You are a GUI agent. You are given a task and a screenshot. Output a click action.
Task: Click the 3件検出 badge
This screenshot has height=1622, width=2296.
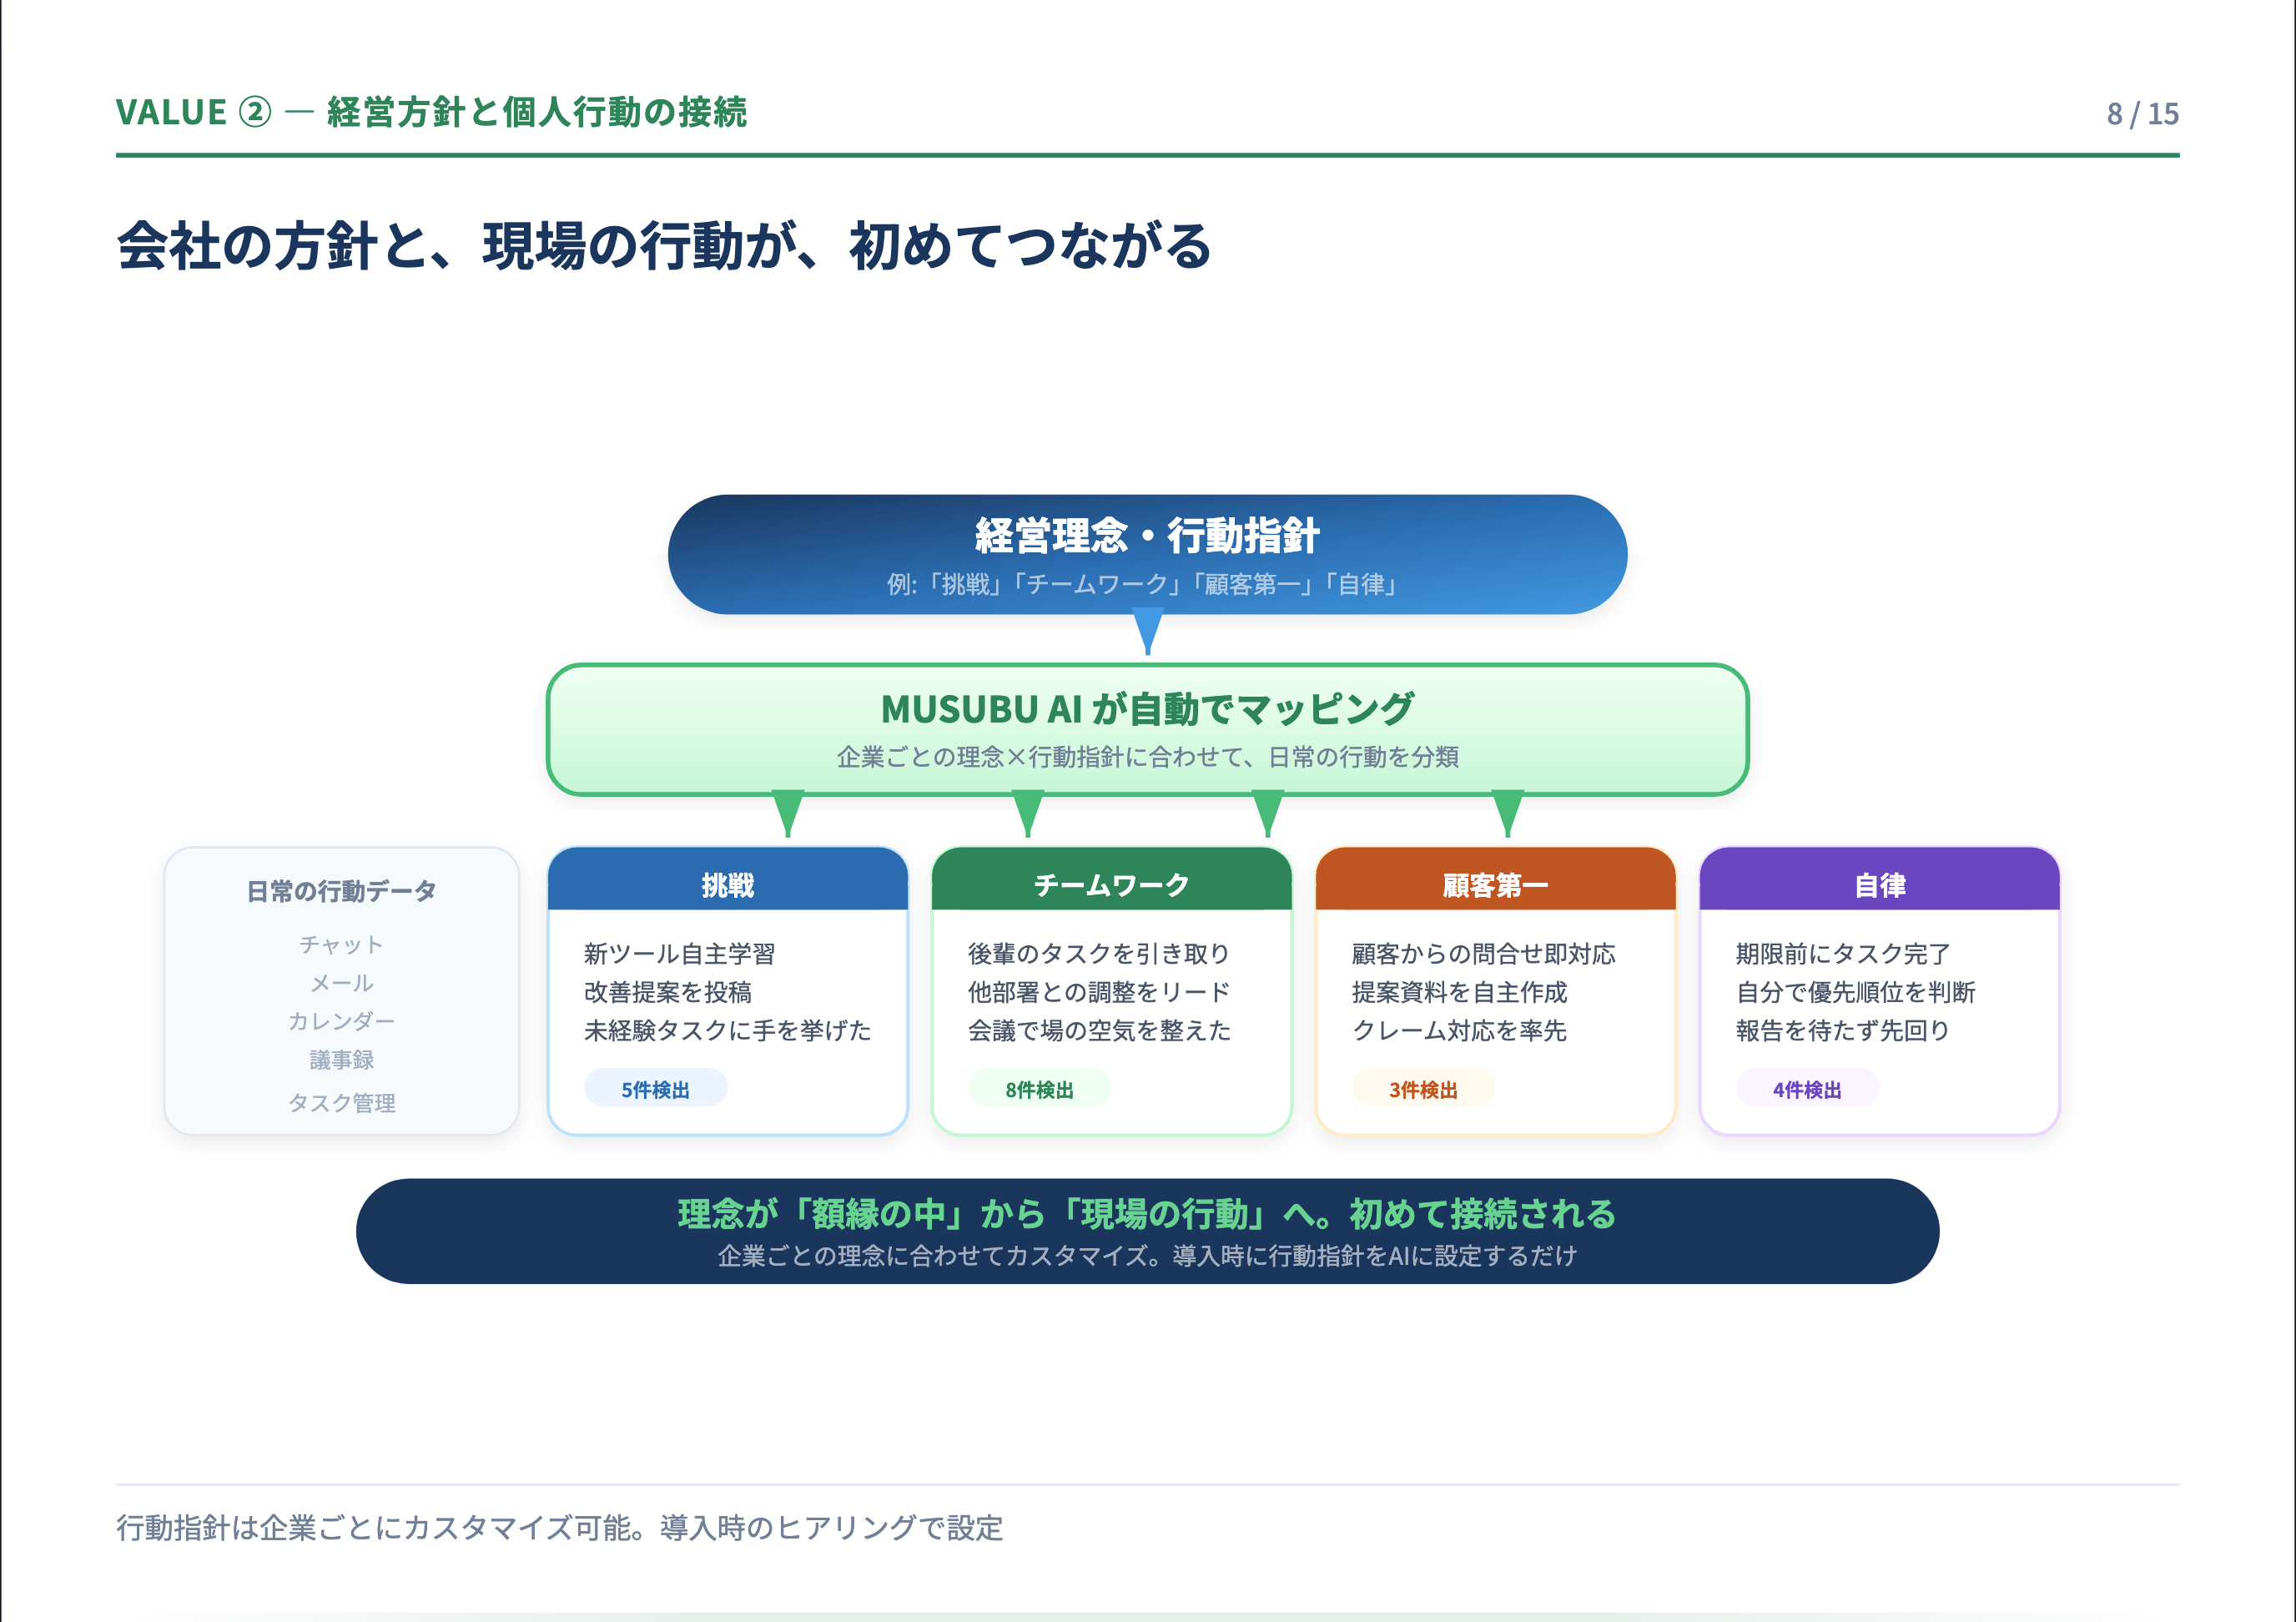[1423, 1089]
